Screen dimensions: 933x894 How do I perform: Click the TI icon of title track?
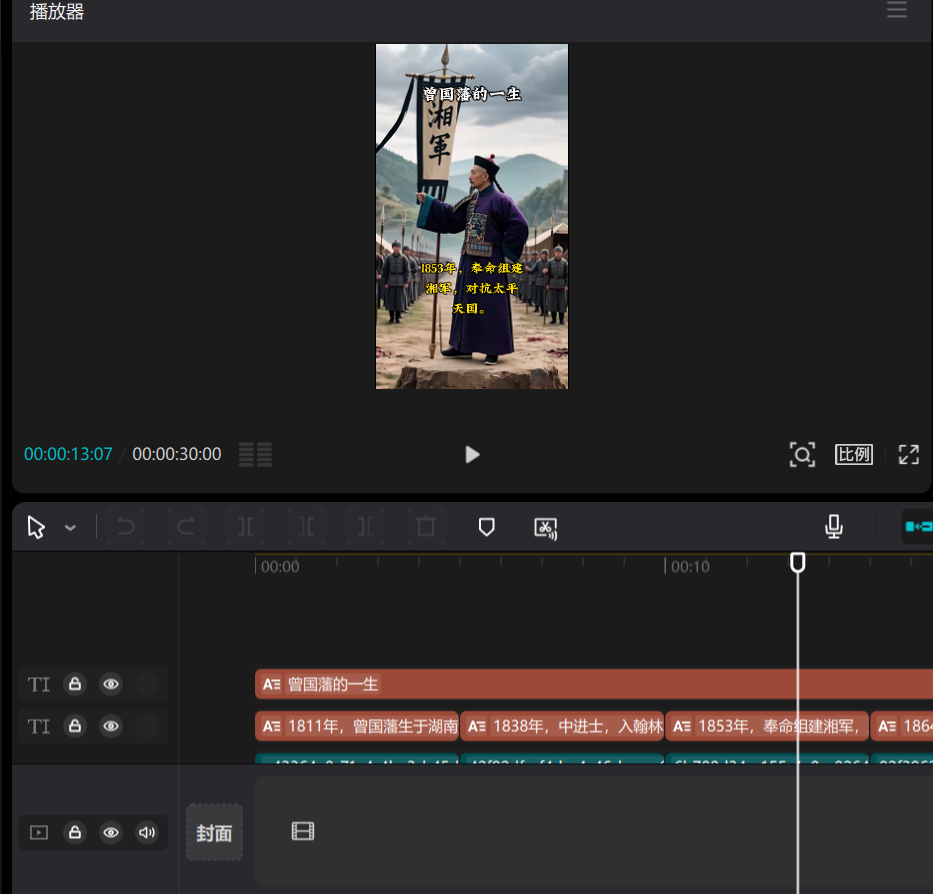39,684
